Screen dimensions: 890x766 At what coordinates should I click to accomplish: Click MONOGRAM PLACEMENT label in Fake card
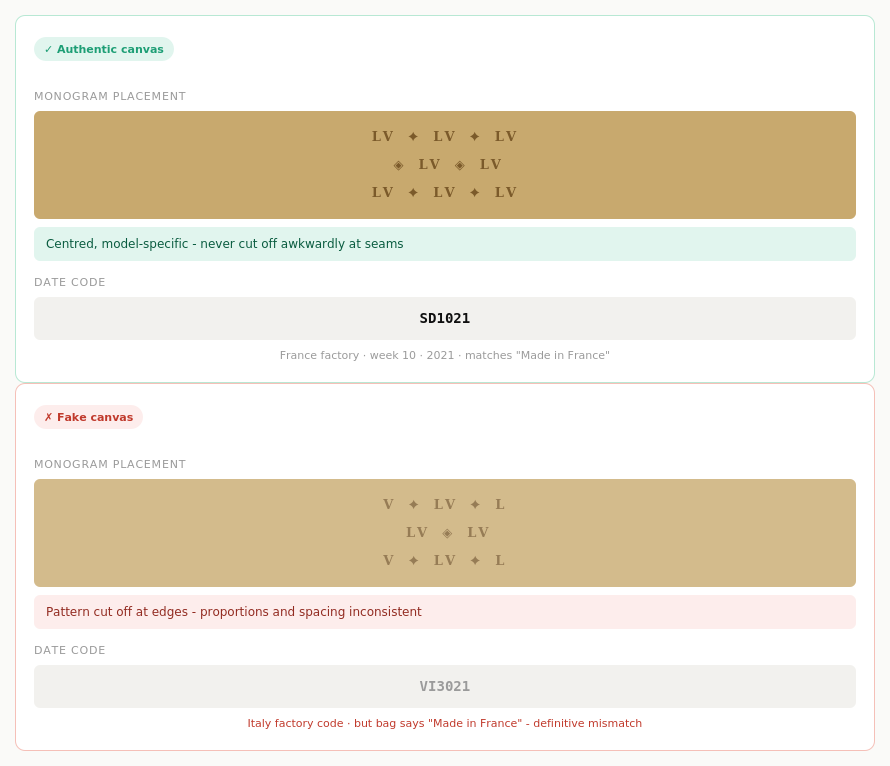[x=110, y=464]
